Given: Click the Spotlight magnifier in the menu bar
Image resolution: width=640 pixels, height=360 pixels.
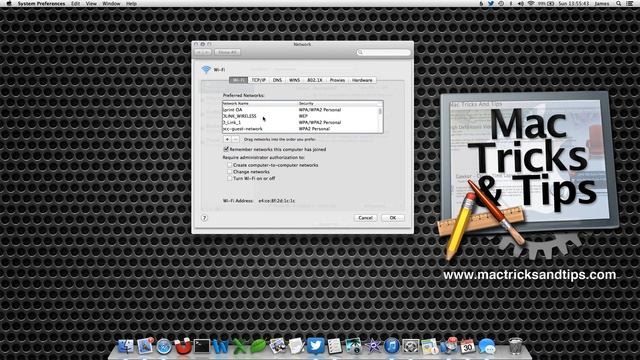Looking at the screenshot, I should pyautogui.click(x=619, y=3).
